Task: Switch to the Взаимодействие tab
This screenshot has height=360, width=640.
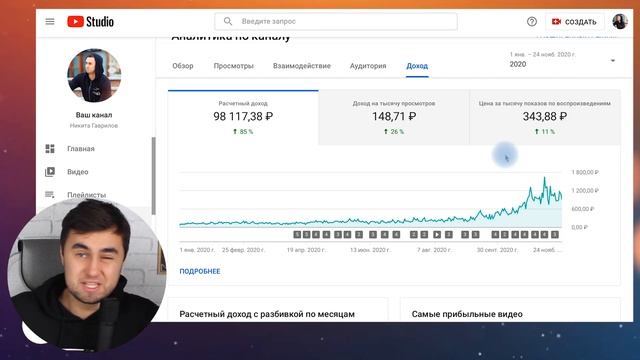Action: point(302,66)
